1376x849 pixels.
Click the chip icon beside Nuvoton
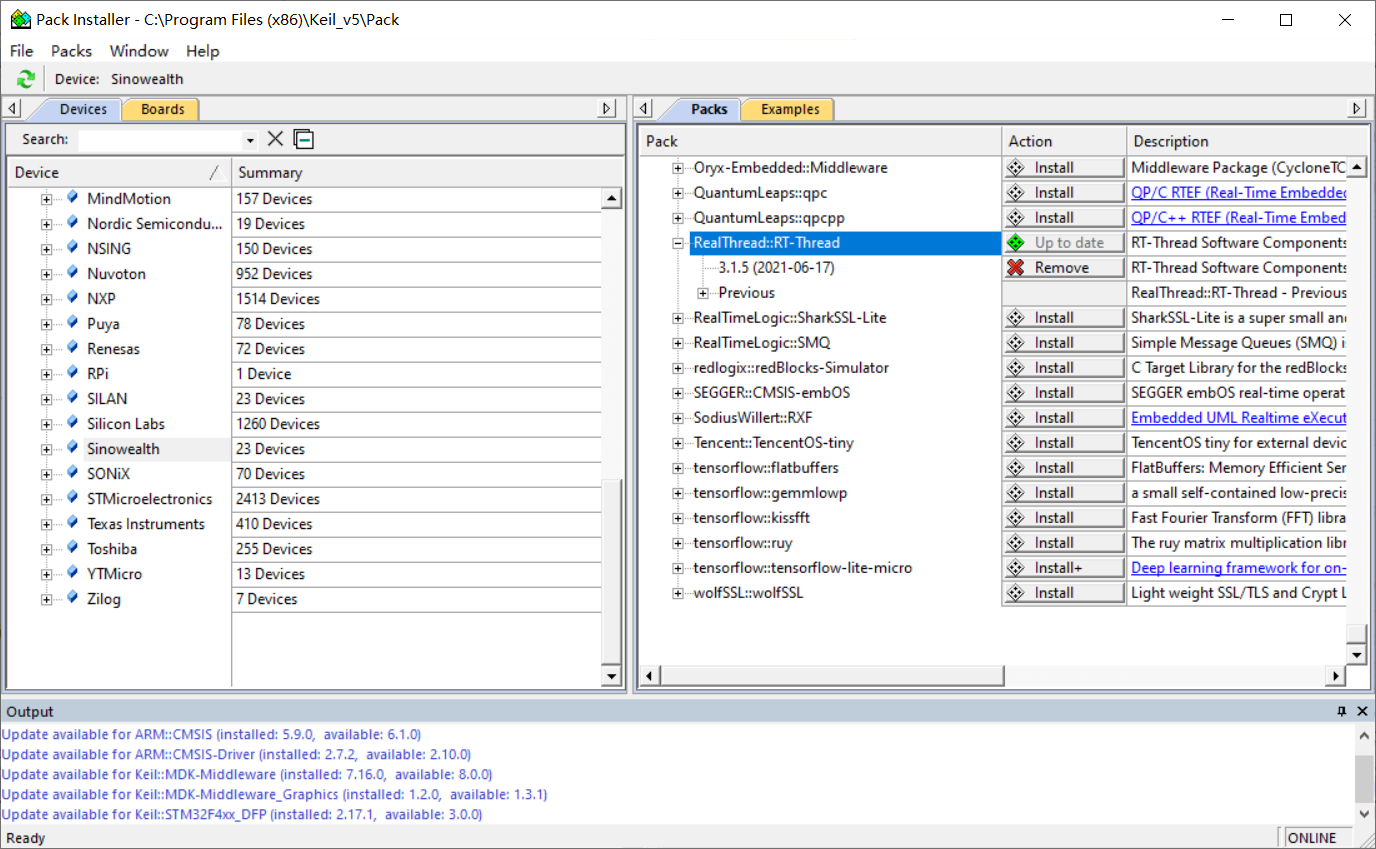tap(72, 273)
